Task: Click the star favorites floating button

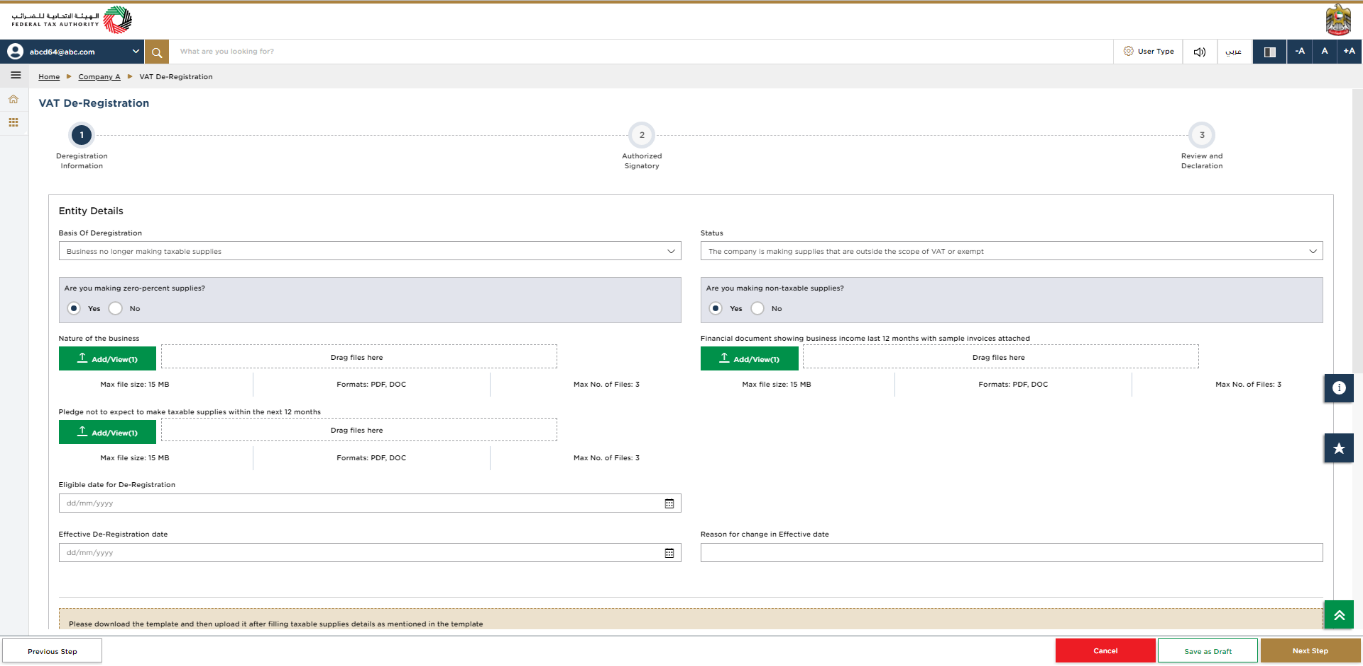Action: 1339,448
